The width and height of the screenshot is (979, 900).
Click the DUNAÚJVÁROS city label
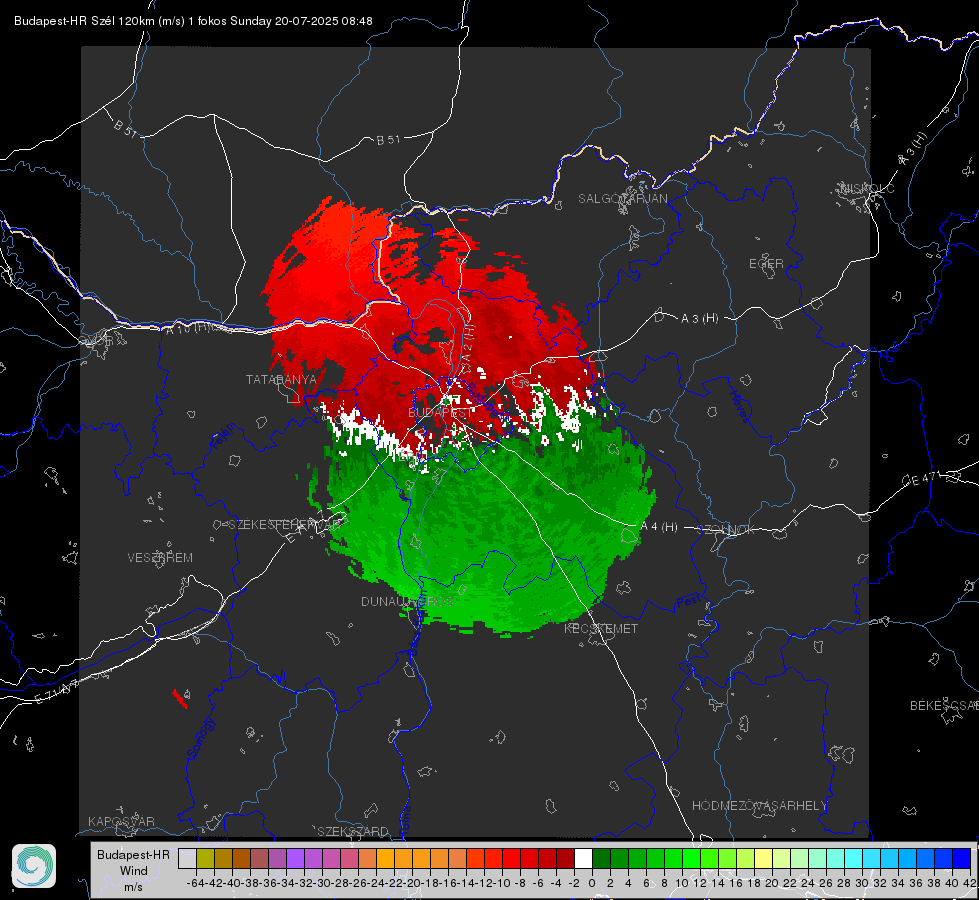click(408, 601)
